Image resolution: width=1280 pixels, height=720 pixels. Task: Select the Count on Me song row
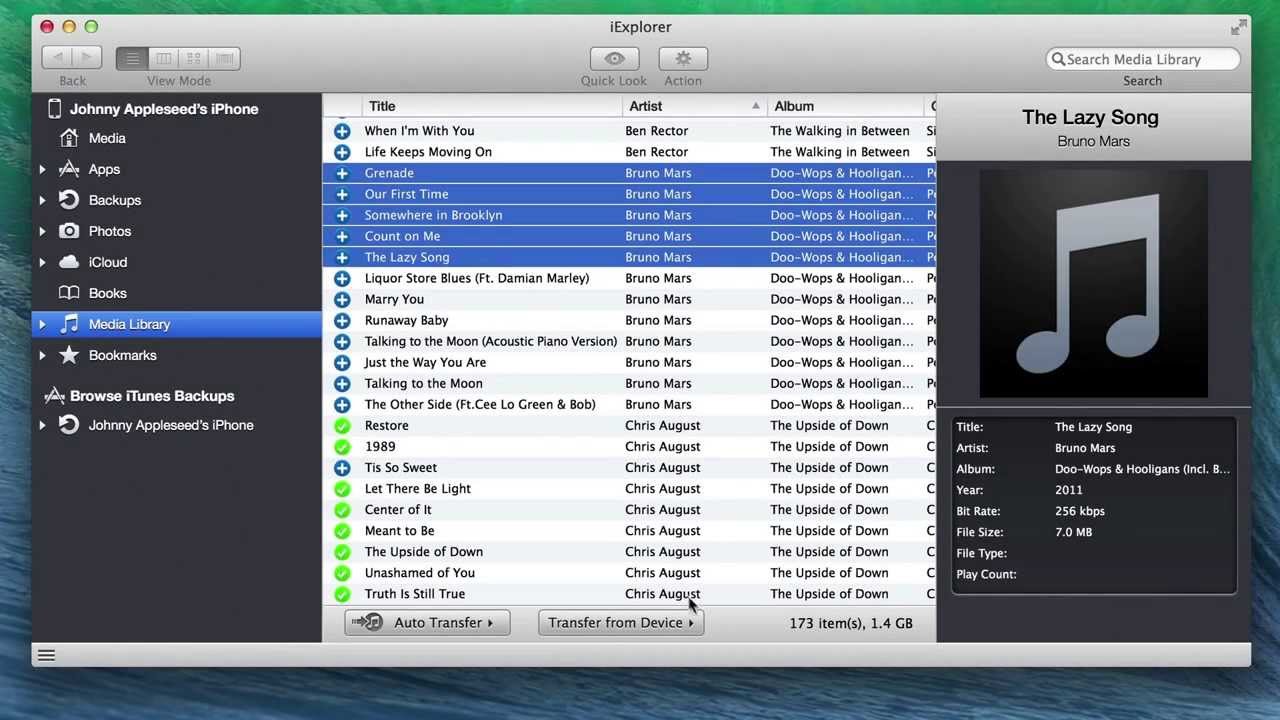coord(629,236)
